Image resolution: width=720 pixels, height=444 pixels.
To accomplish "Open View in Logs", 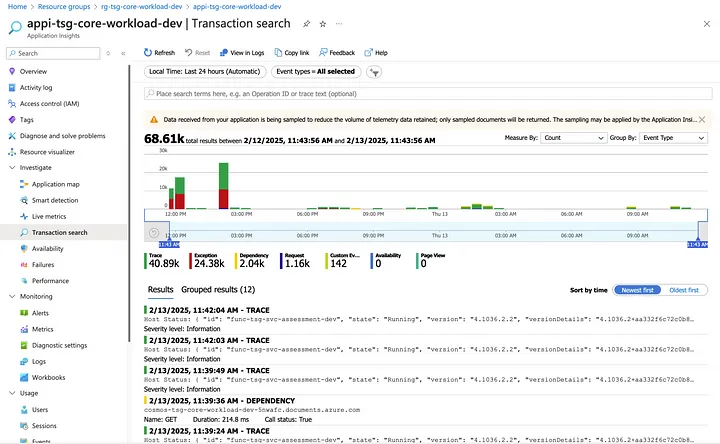I will pos(242,53).
